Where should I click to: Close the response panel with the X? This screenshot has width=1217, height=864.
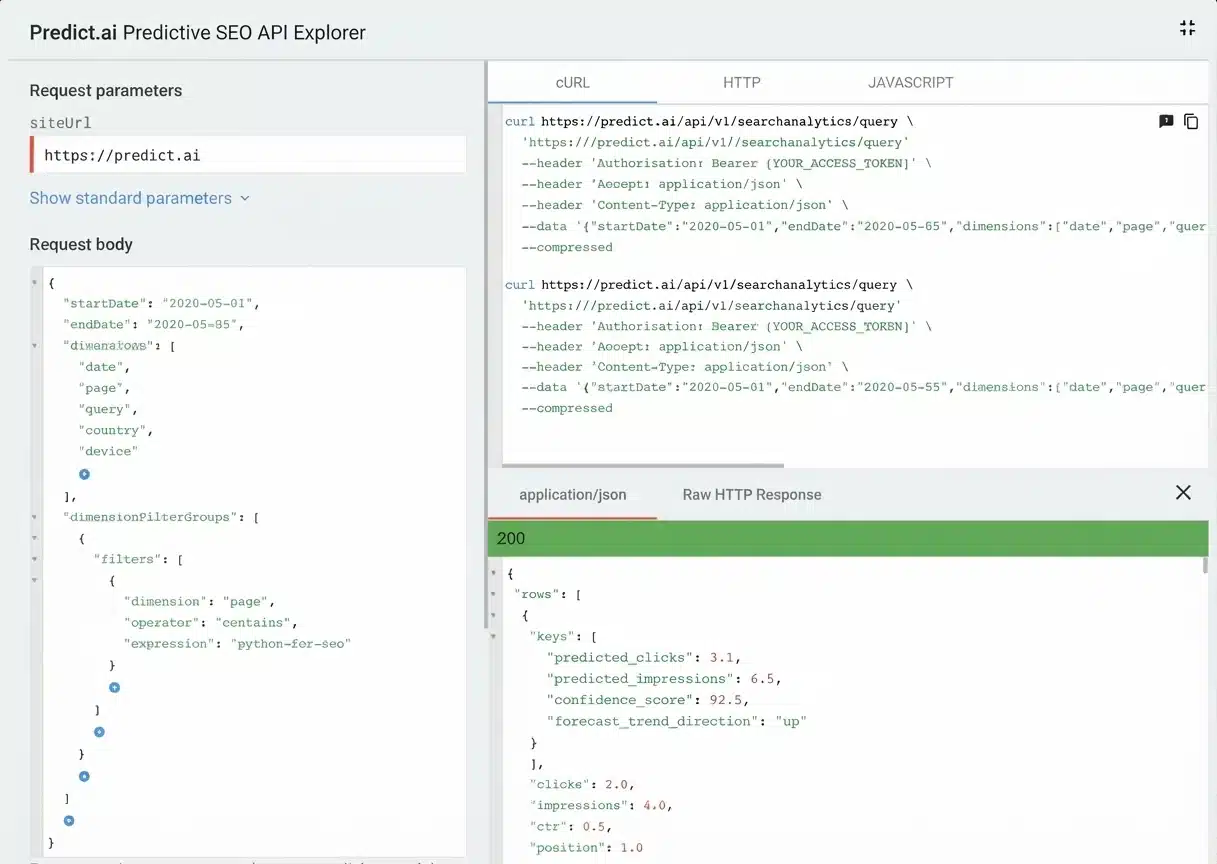[1183, 492]
